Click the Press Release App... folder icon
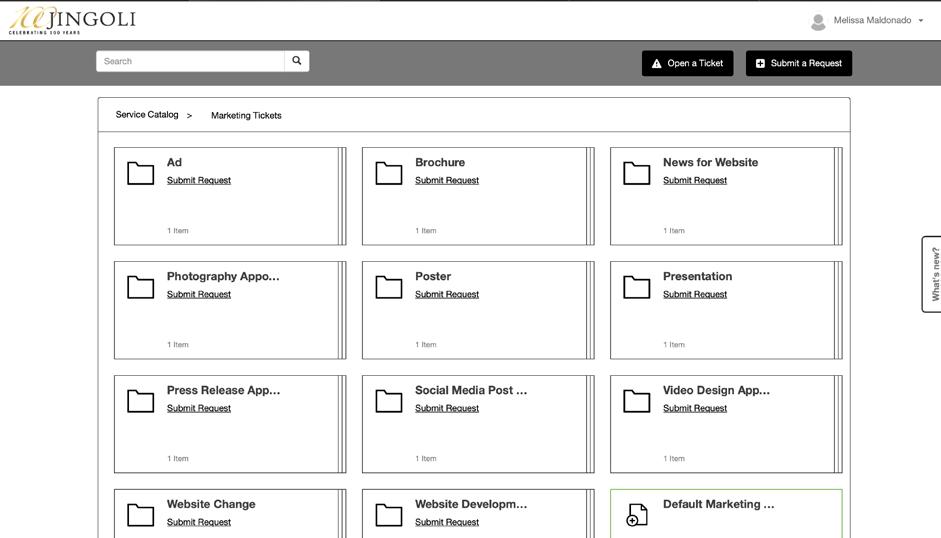This screenshot has width=941, height=538. pyautogui.click(x=140, y=401)
